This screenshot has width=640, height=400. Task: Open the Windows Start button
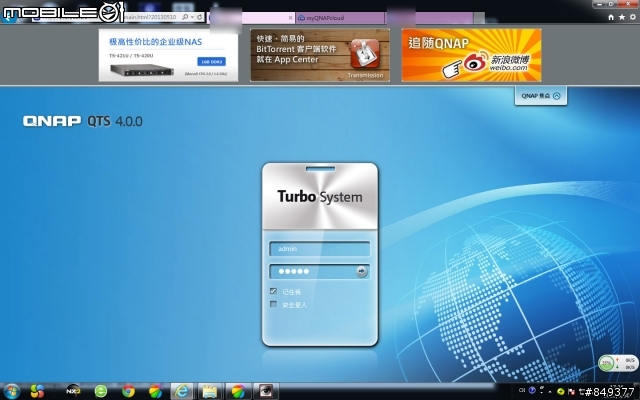pos(11,391)
